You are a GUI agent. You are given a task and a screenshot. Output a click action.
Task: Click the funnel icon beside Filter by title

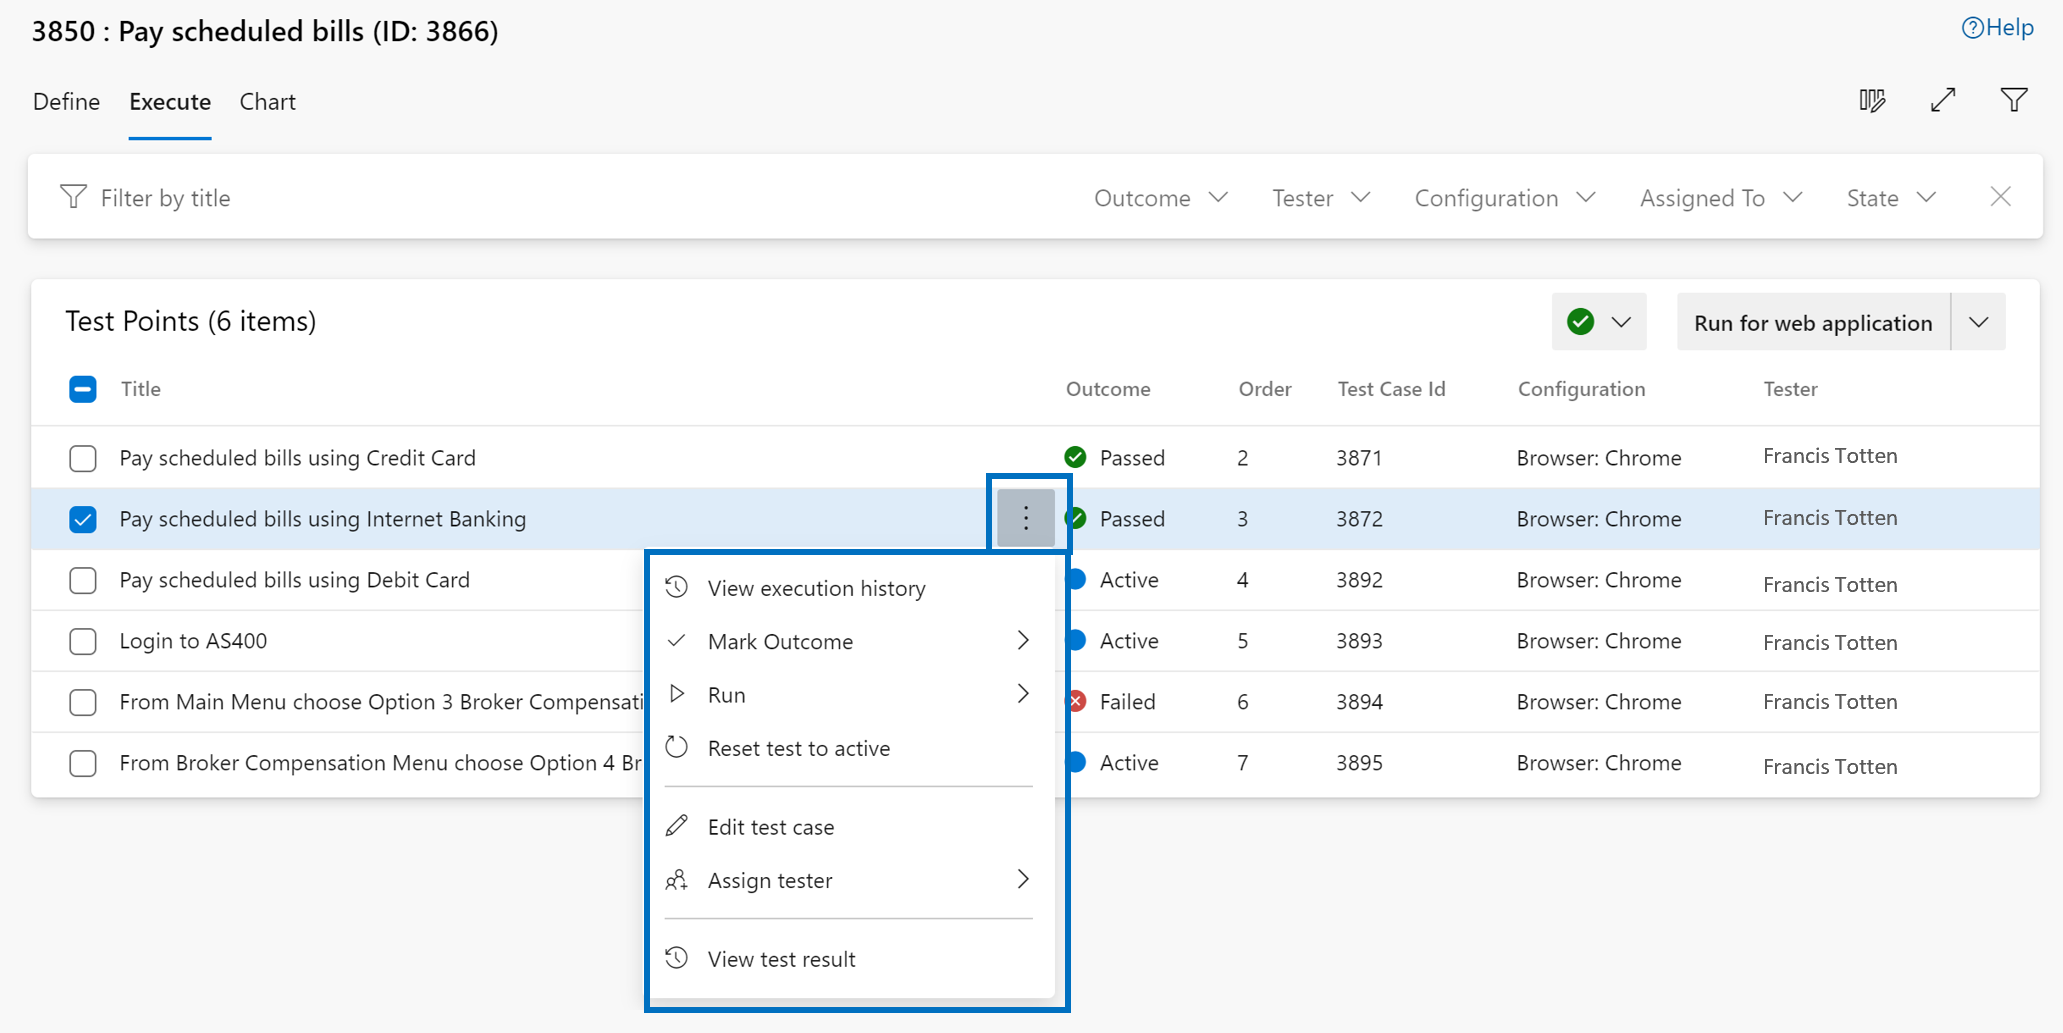tap(73, 196)
